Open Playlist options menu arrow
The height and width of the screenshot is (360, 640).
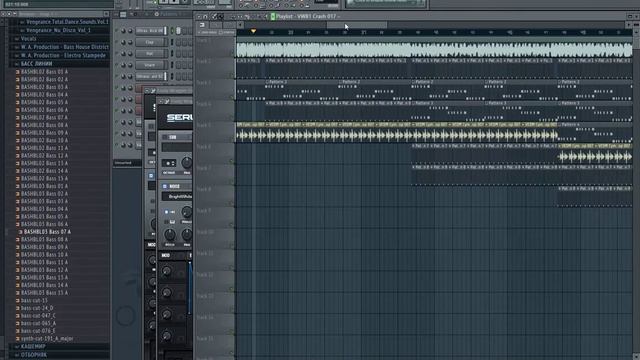click(x=199, y=17)
